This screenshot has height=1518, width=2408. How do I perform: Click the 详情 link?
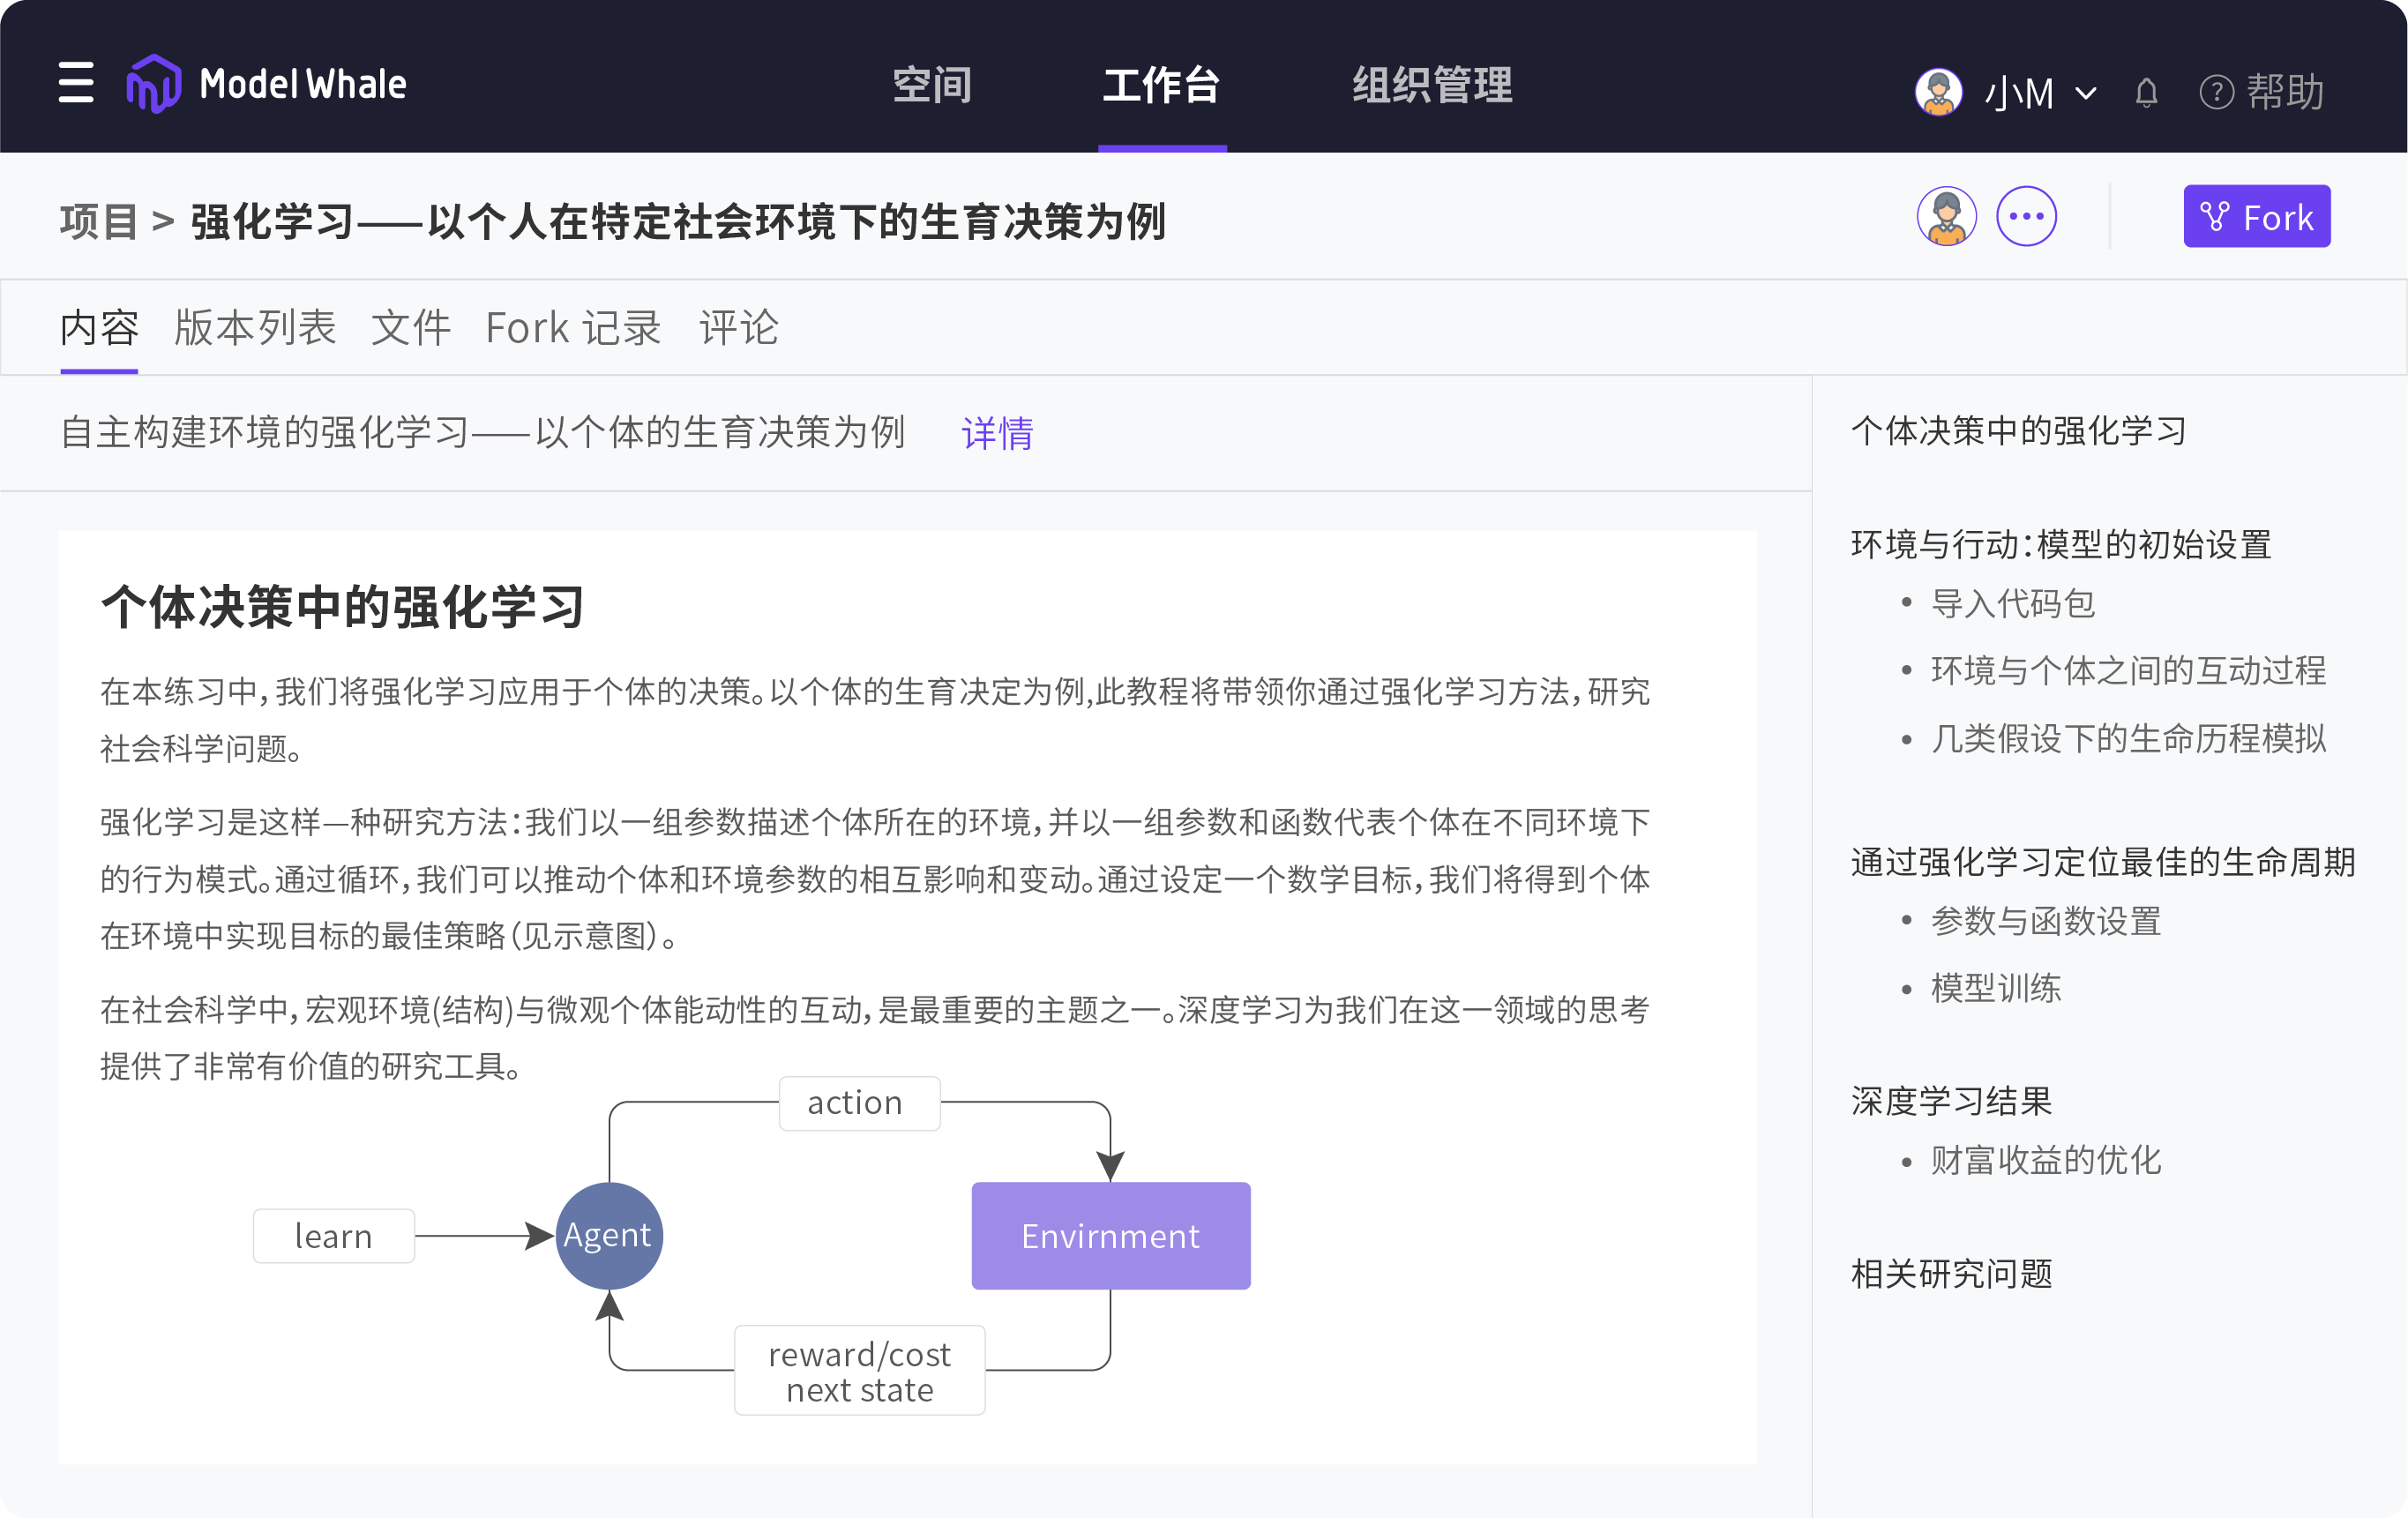(x=997, y=433)
